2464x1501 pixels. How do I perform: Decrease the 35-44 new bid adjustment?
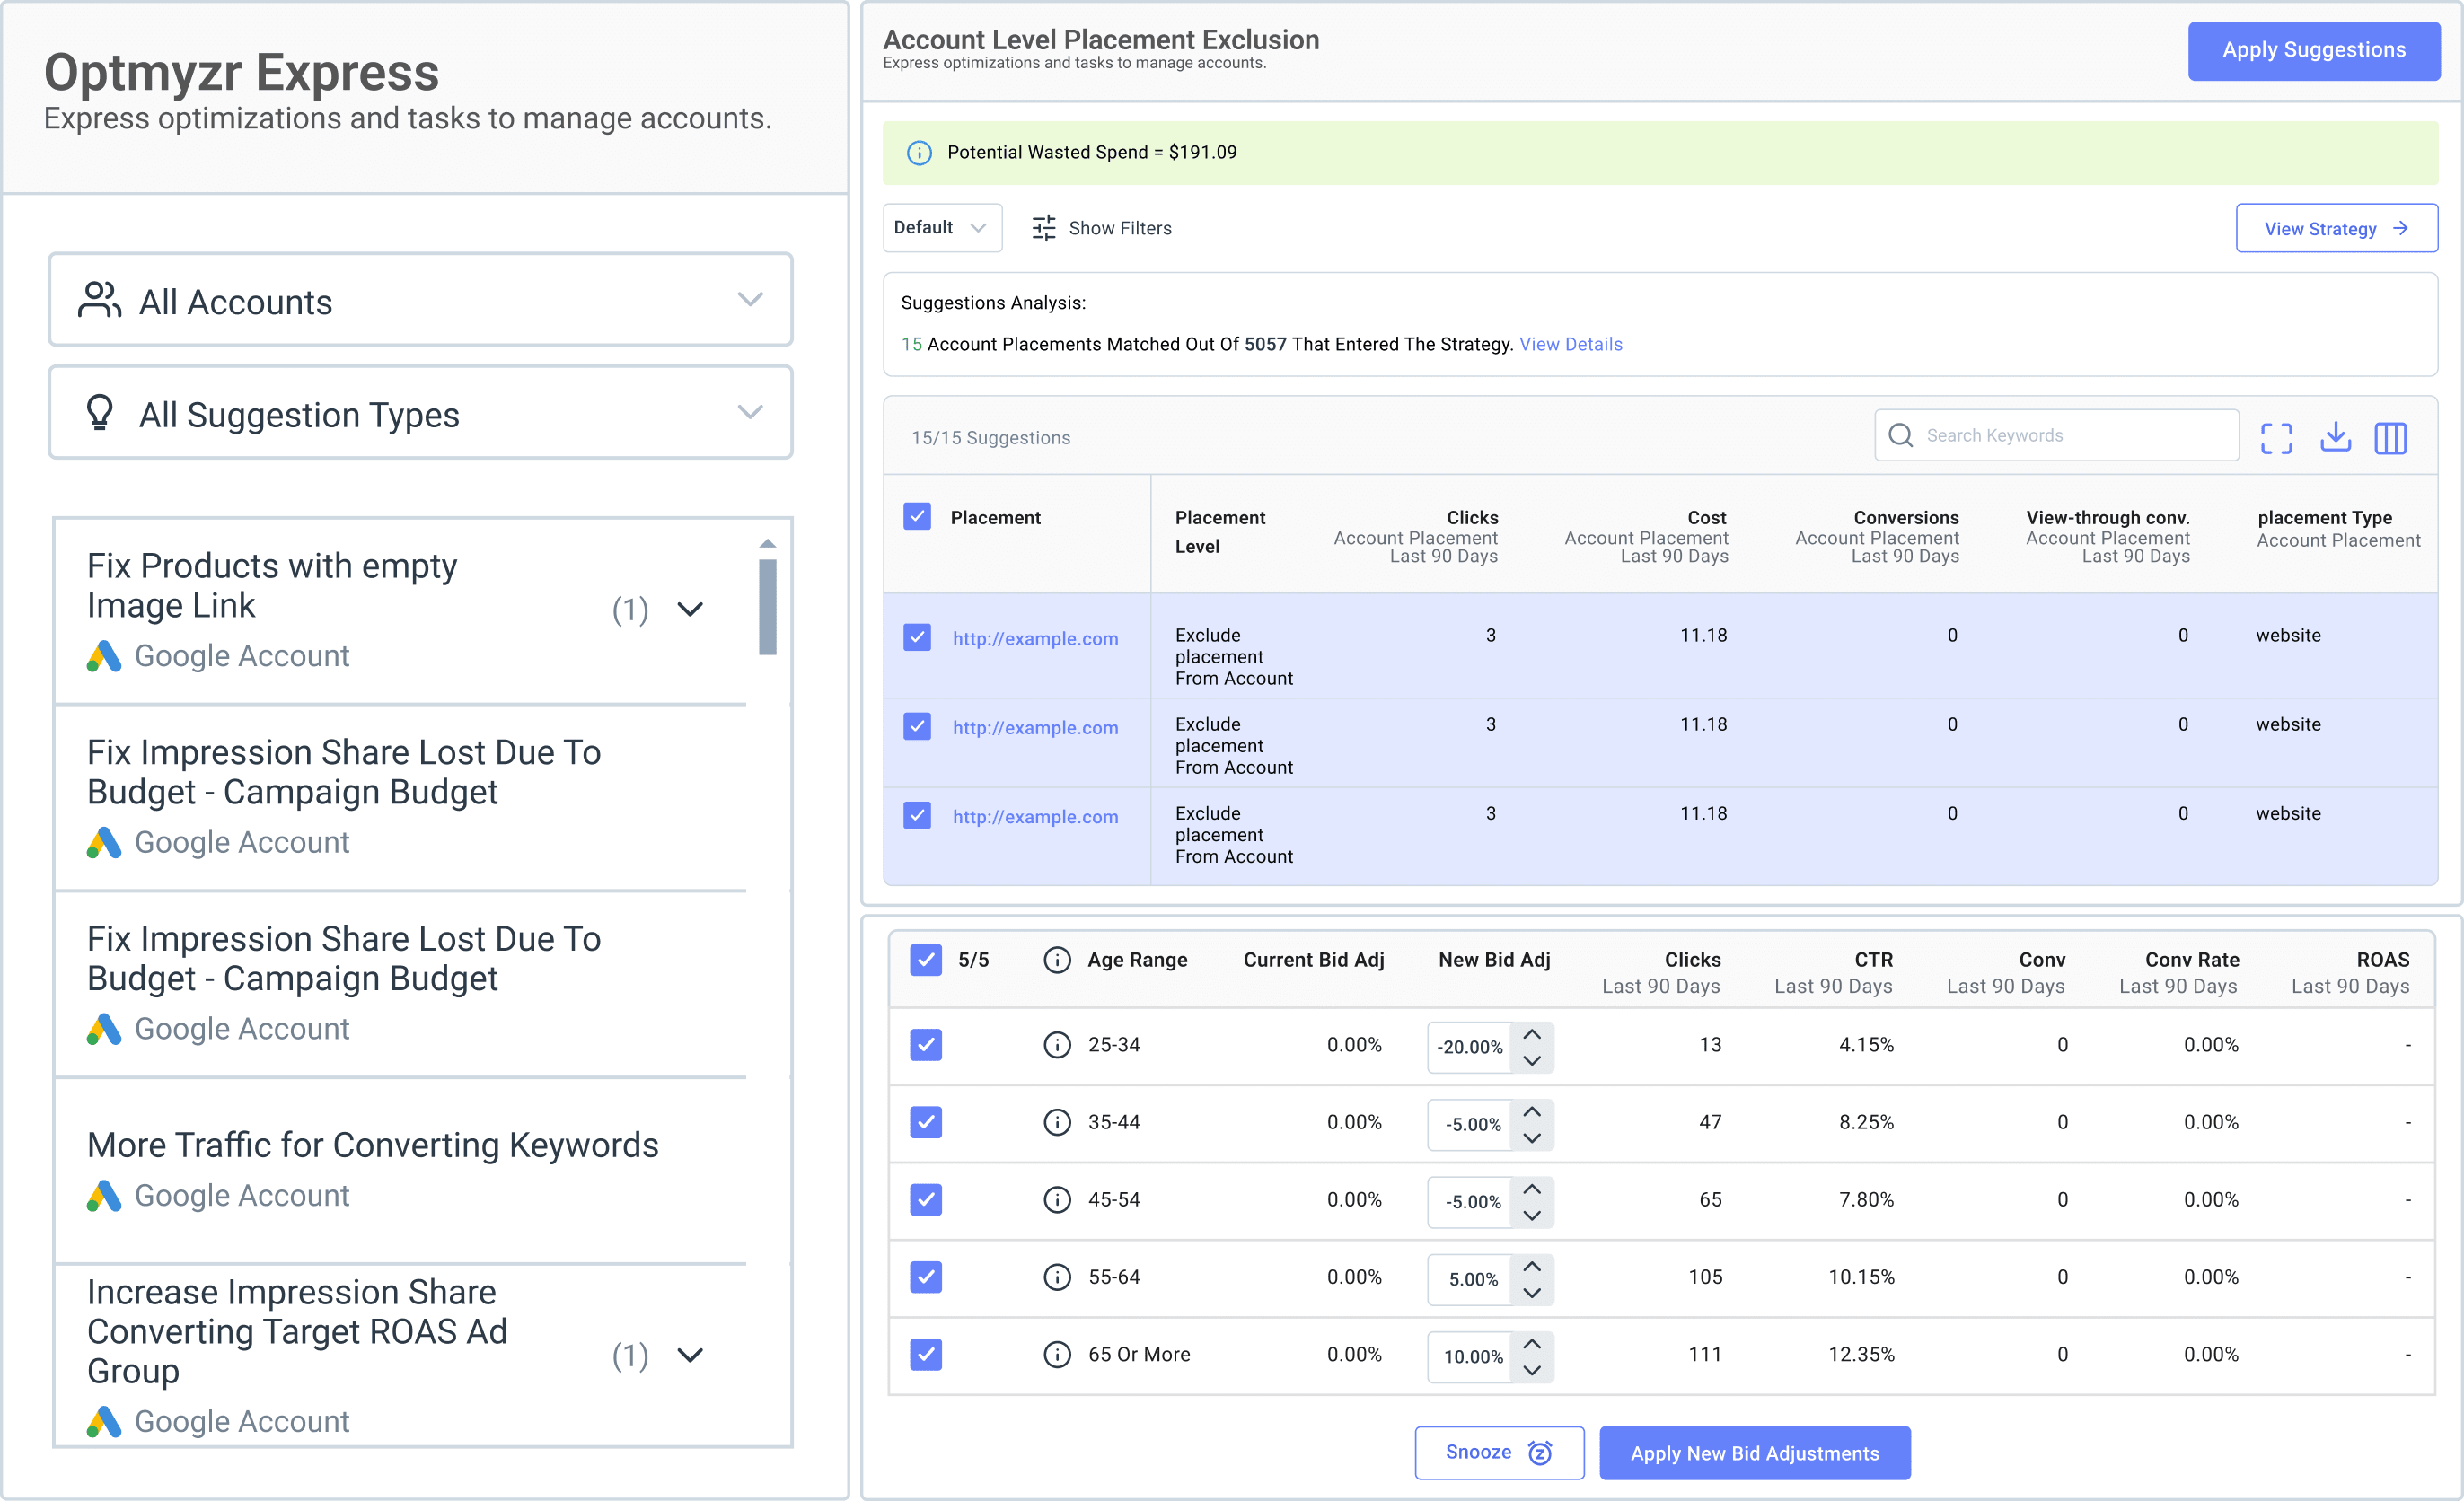coord(1532,1137)
